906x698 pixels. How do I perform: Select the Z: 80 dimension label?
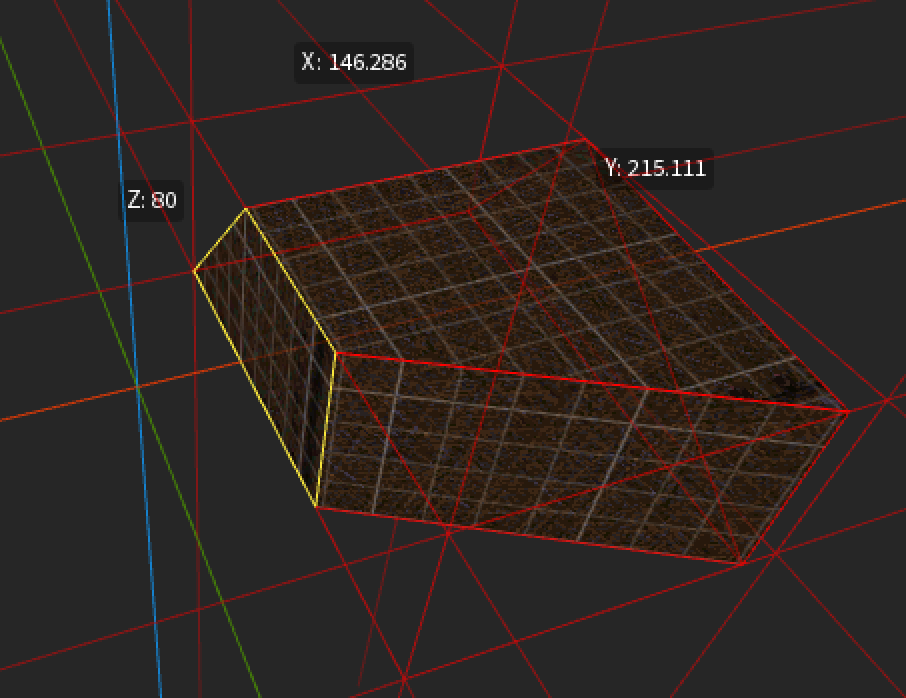[x=151, y=201]
